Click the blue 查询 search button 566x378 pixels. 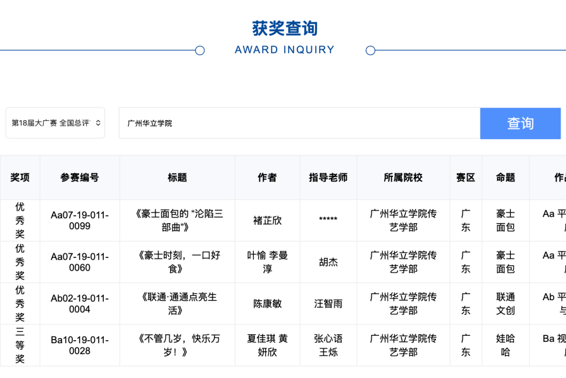(x=520, y=123)
